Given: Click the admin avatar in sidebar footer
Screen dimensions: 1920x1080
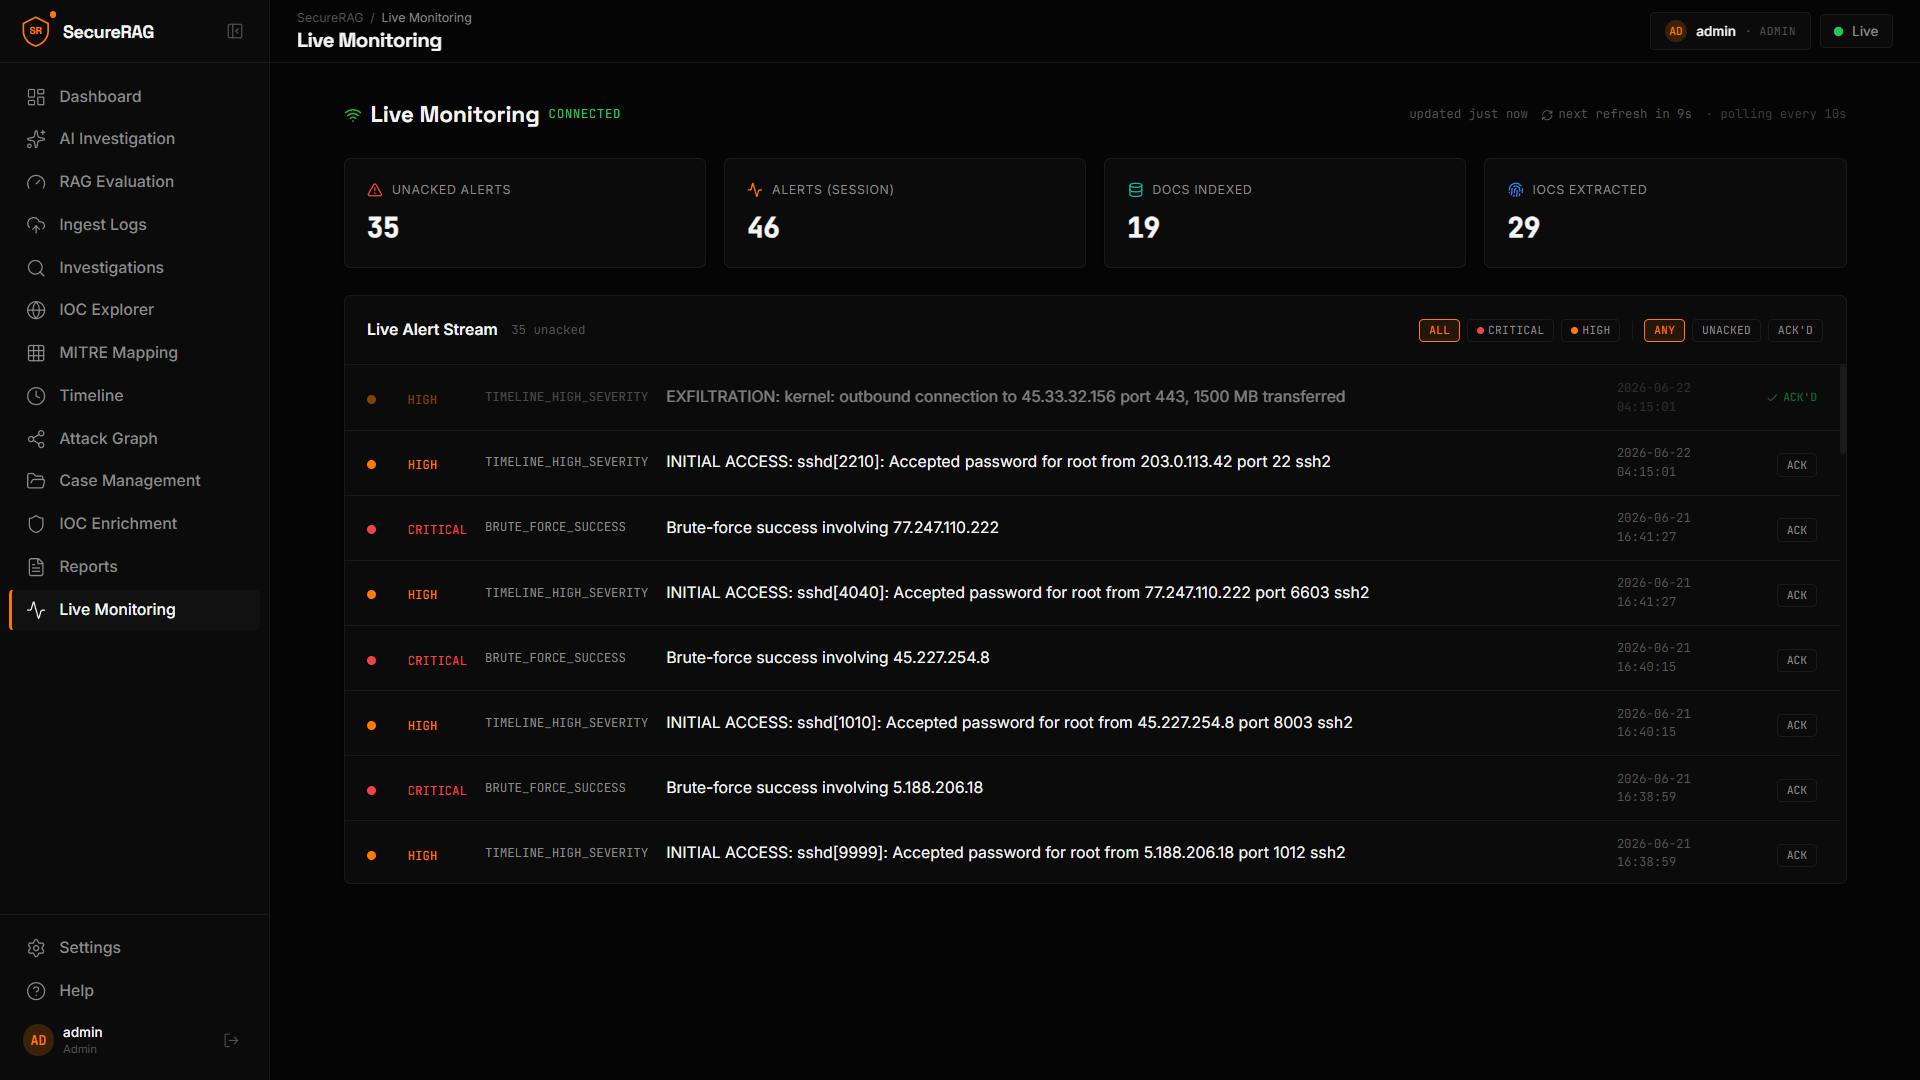Looking at the screenshot, I should click(x=38, y=1041).
